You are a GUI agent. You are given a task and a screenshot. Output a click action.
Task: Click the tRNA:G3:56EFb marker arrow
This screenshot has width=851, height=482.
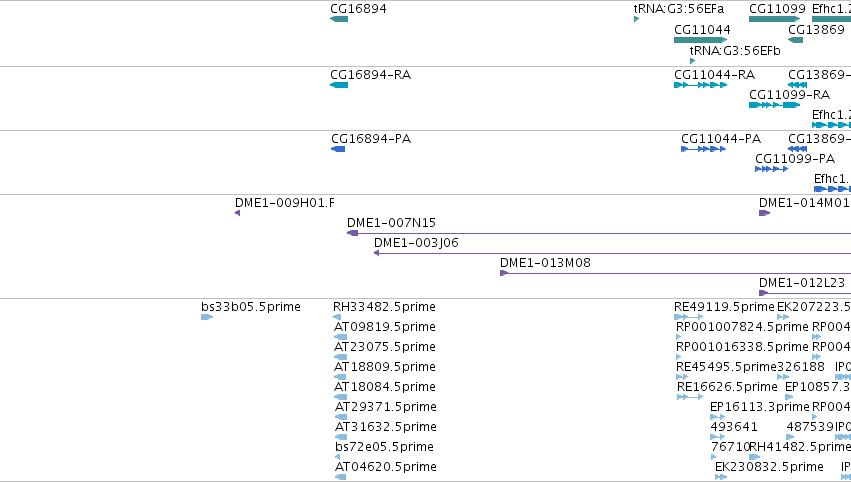pyautogui.click(x=692, y=61)
